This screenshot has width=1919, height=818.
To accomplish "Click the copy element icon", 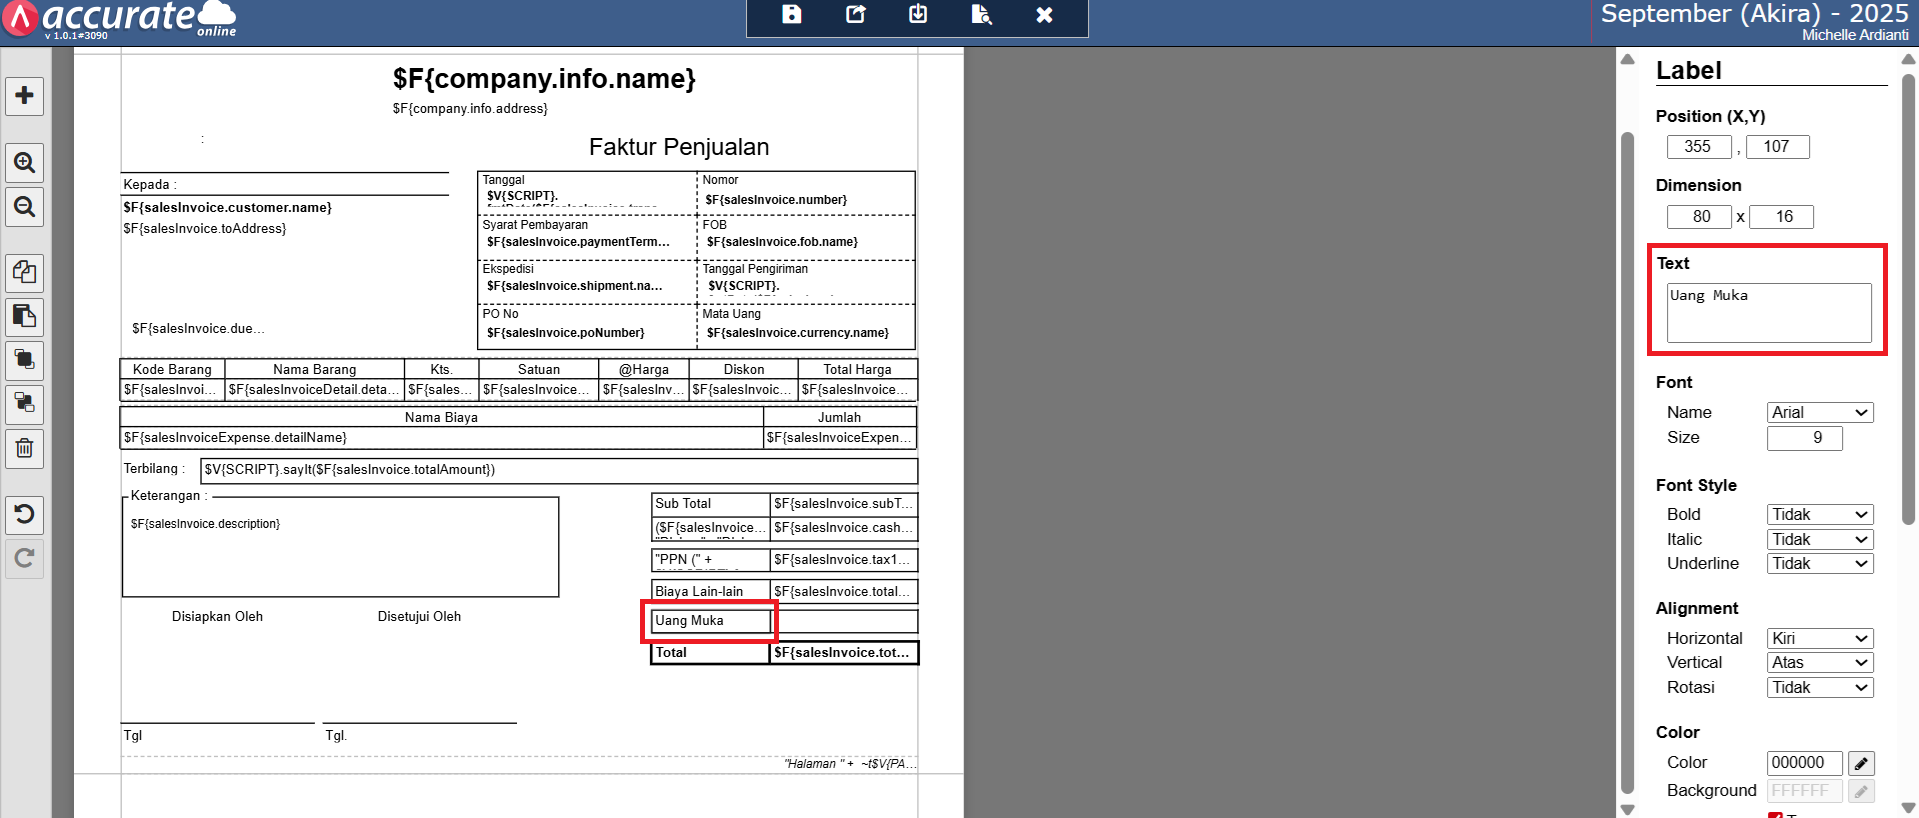I will pos(24,272).
